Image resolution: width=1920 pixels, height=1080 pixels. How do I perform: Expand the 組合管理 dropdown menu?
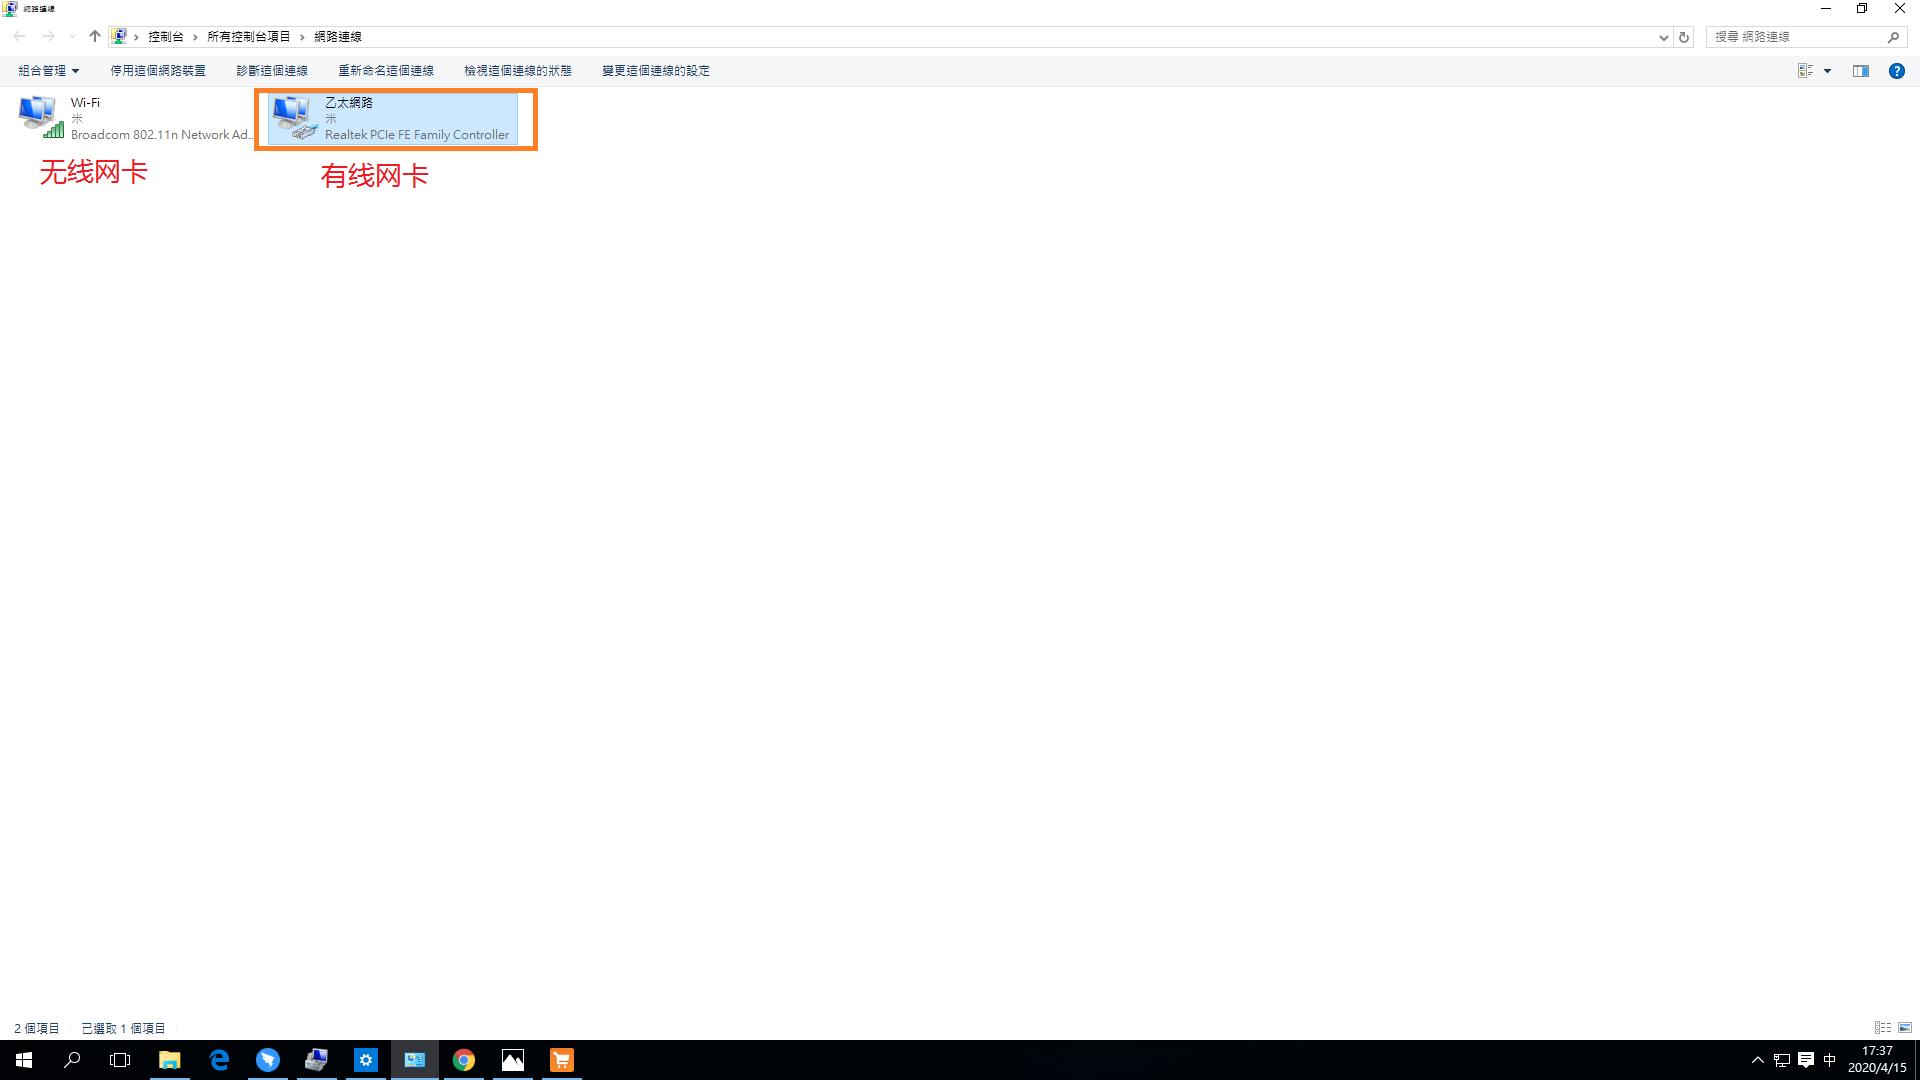tap(48, 71)
